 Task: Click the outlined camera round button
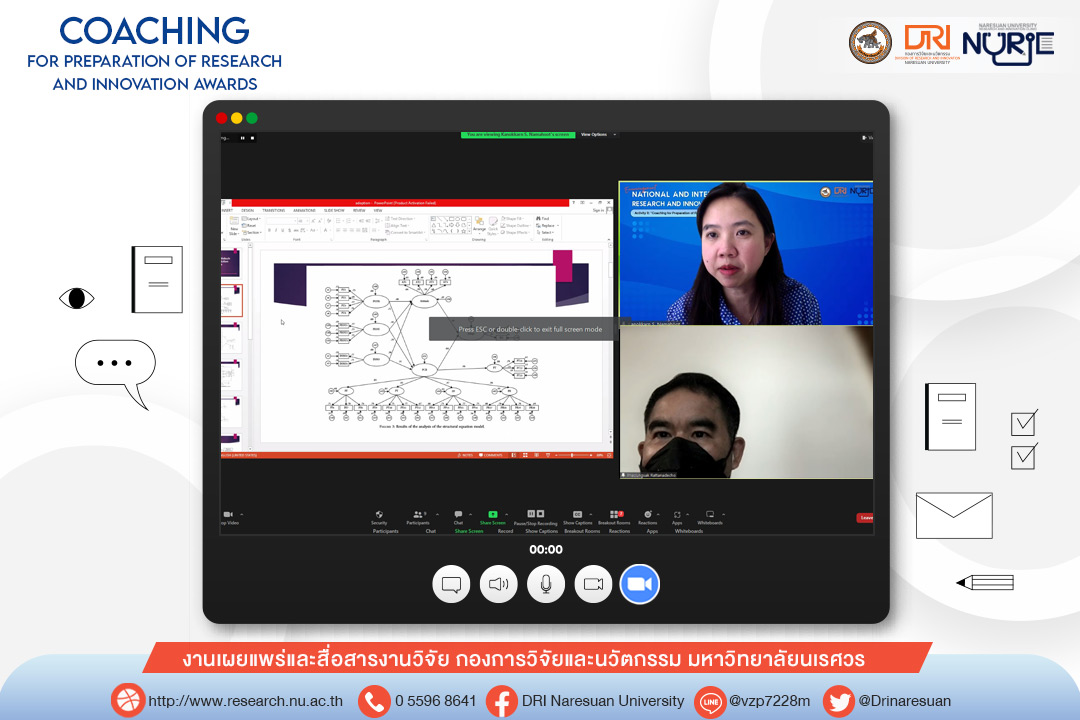click(x=593, y=584)
